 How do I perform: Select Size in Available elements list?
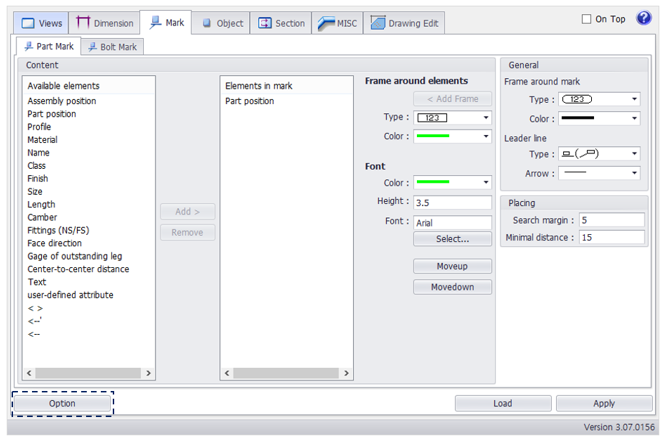coord(35,191)
